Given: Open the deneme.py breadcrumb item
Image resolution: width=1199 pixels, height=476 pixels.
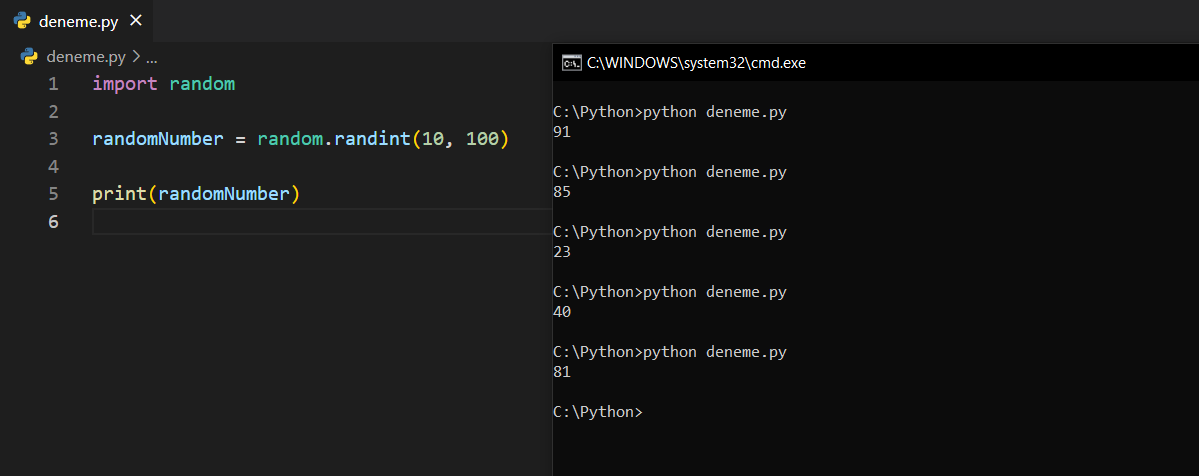Looking at the screenshot, I should click(x=87, y=57).
